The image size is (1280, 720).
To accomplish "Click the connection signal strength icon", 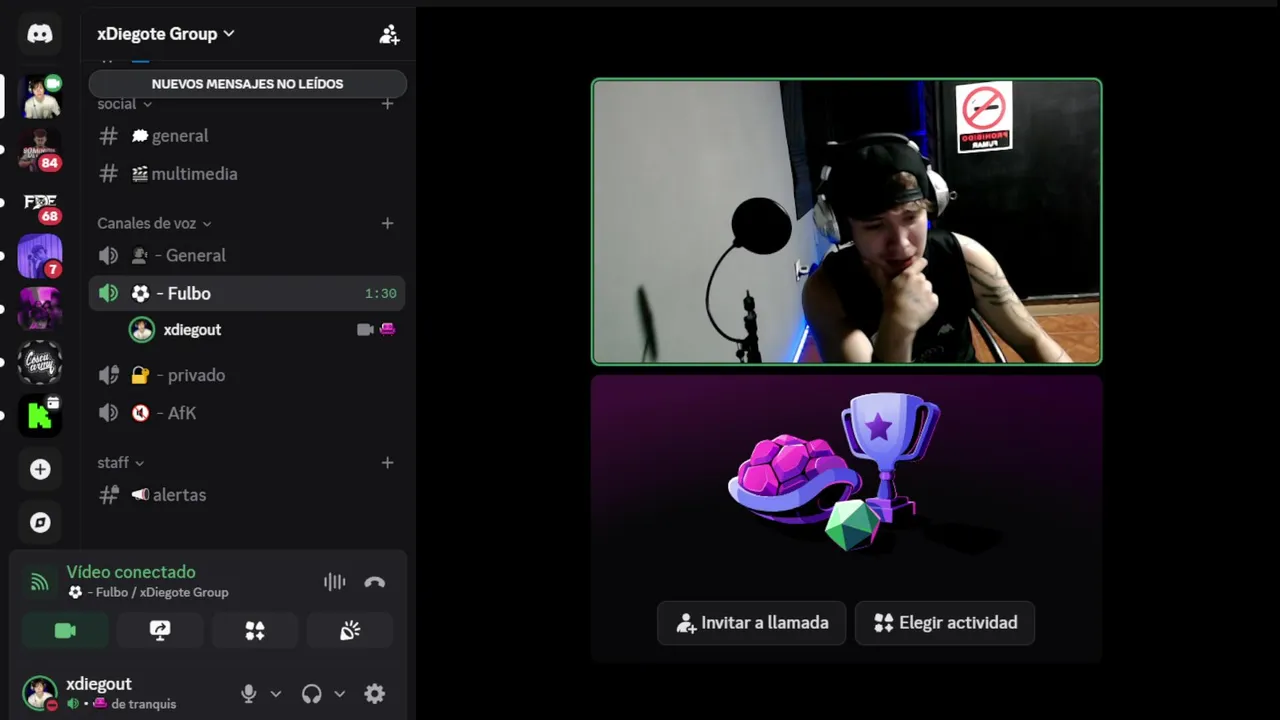I will 40,582.
